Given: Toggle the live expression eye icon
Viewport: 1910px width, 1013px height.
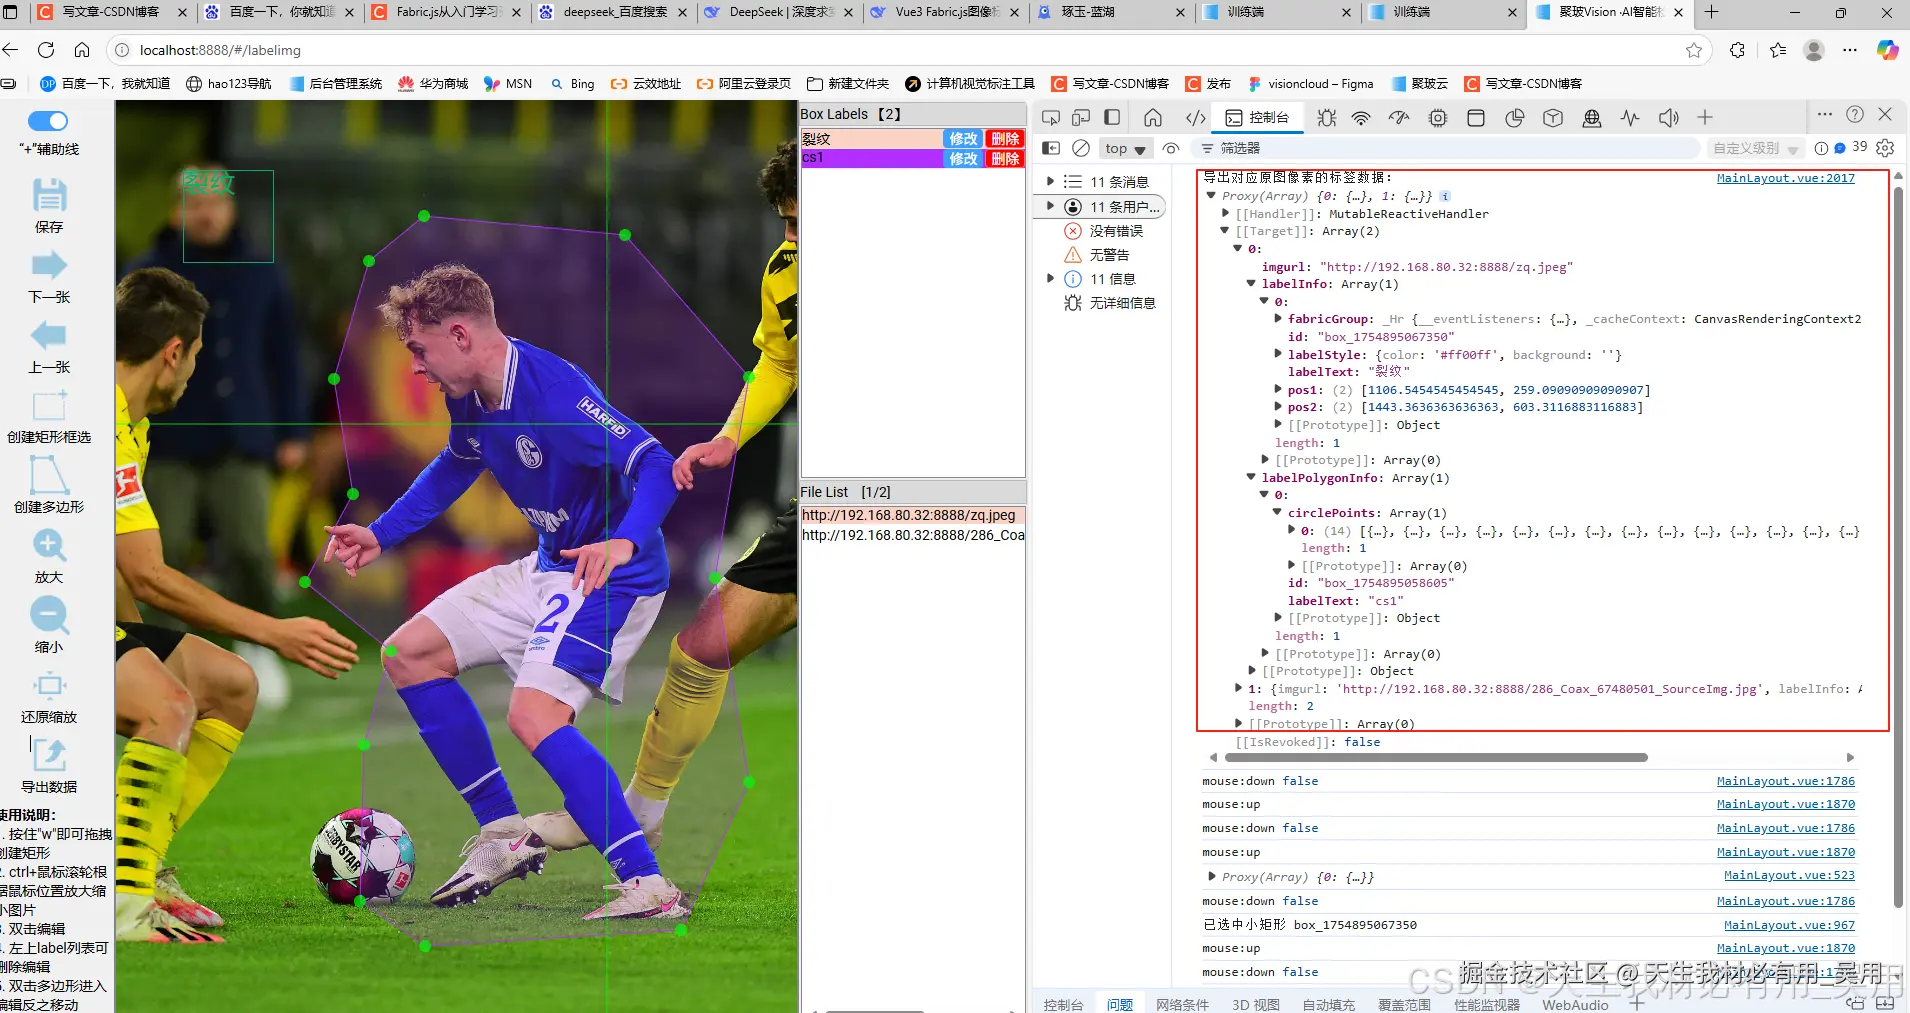Looking at the screenshot, I should 1171,148.
